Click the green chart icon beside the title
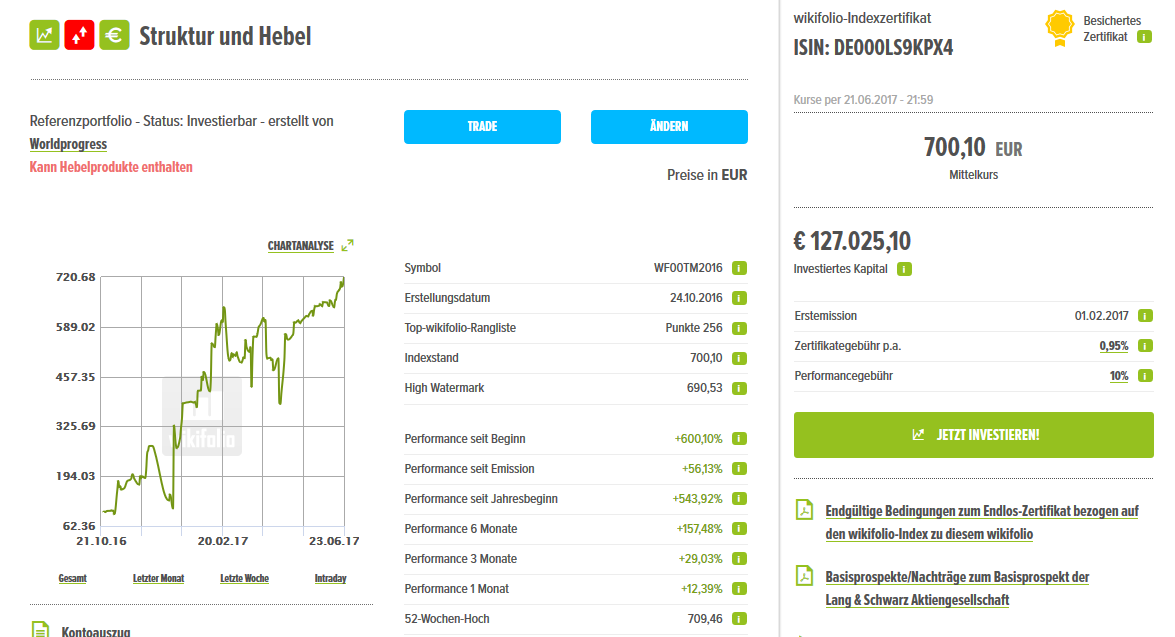Screen dimensions: 1175x637 point(45,35)
